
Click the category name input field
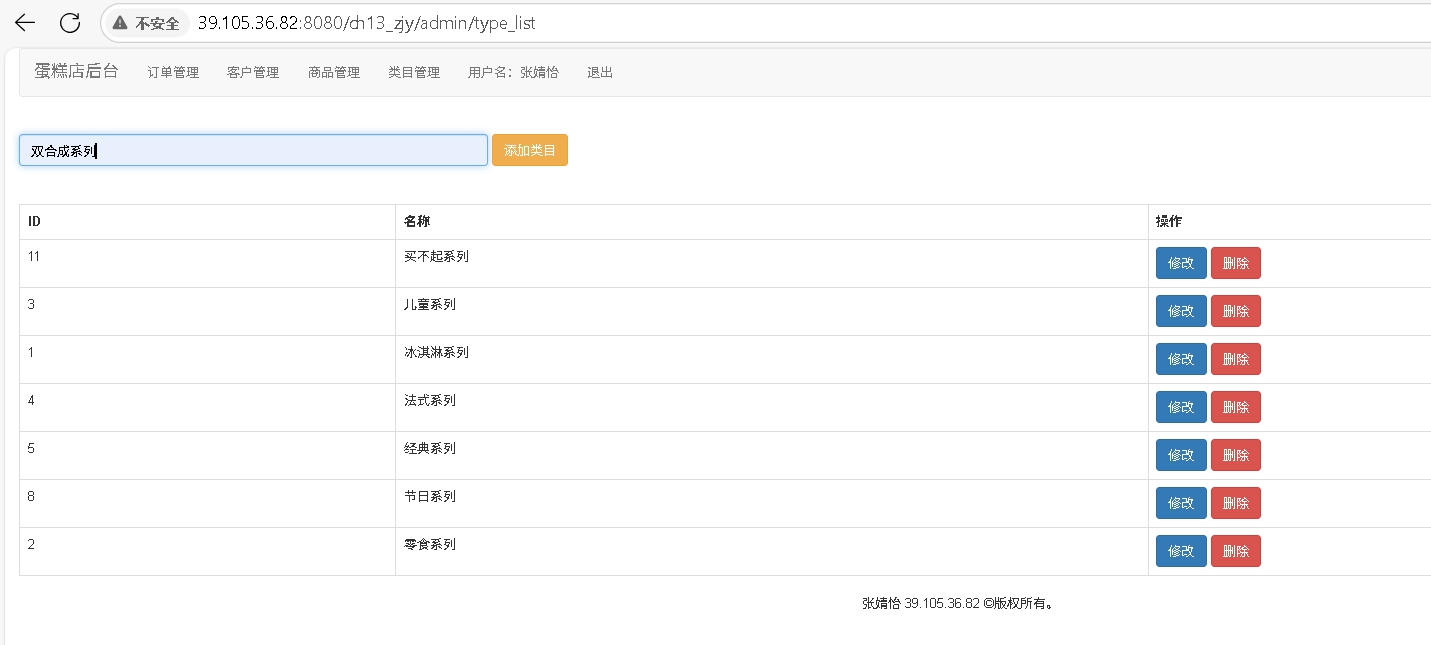coord(253,151)
